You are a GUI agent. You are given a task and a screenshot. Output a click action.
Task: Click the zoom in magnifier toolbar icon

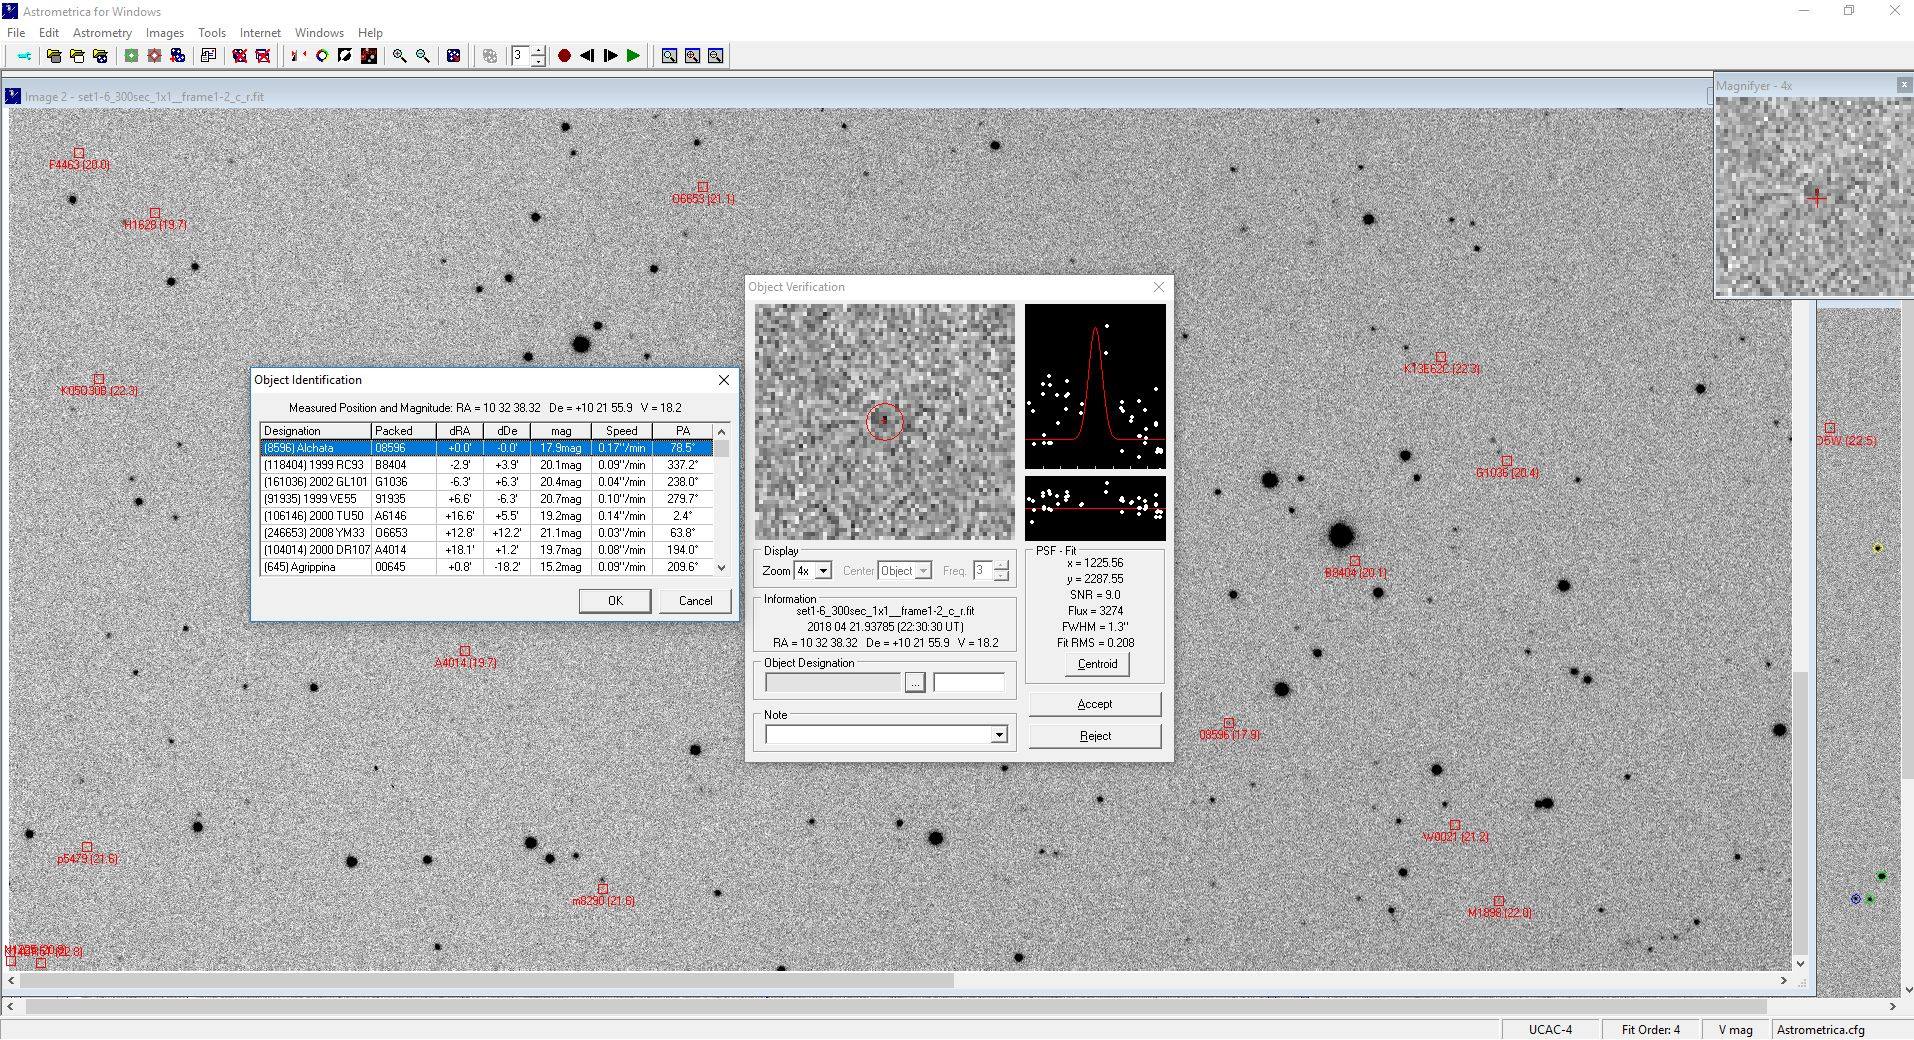click(399, 56)
